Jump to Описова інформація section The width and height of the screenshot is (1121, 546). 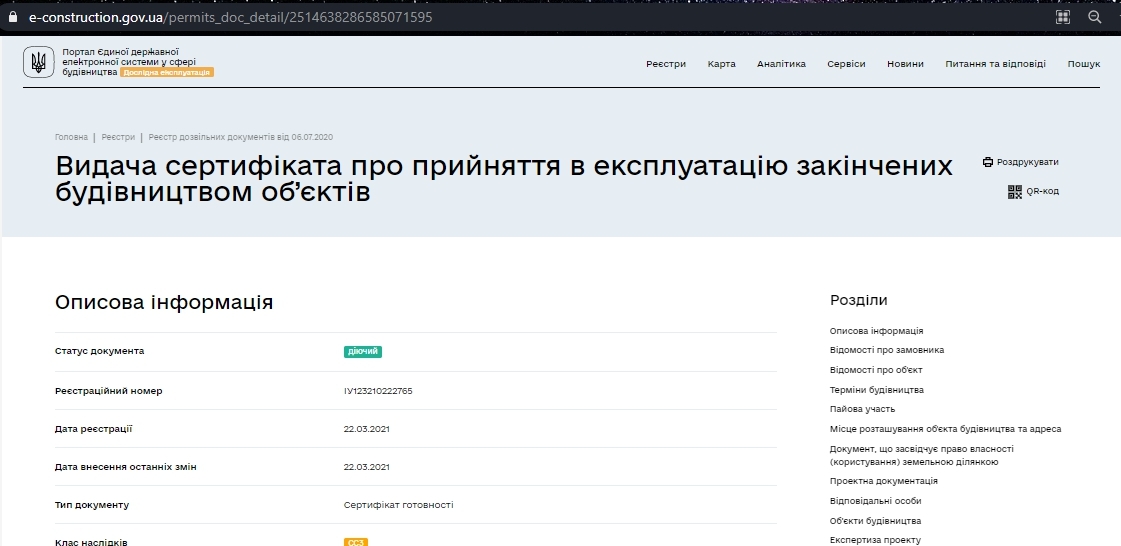tap(876, 331)
